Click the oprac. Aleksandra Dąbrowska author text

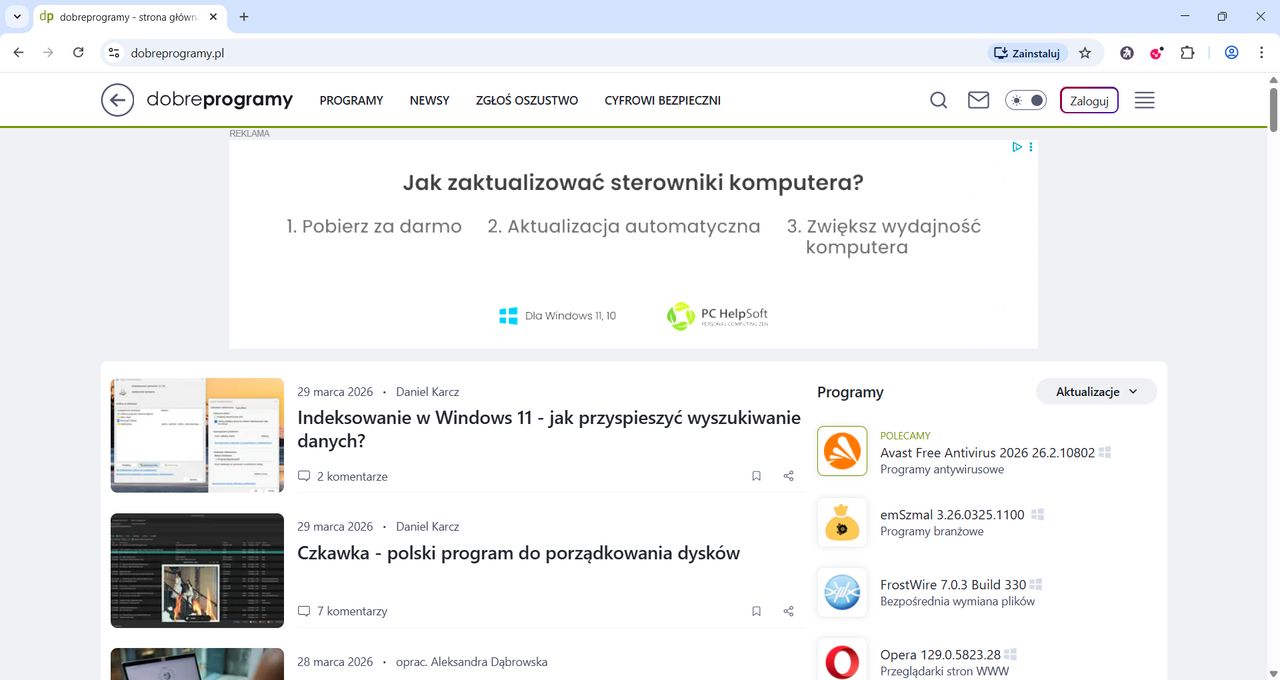click(x=472, y=662)
